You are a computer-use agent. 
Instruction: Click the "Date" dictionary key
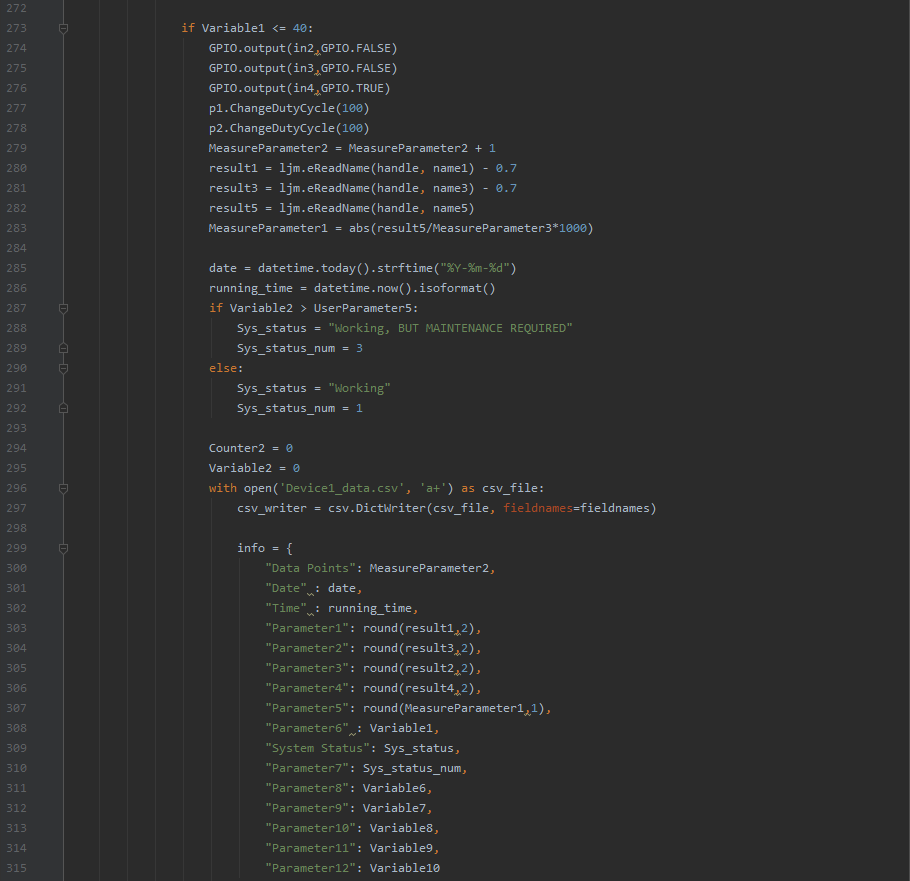286,588
